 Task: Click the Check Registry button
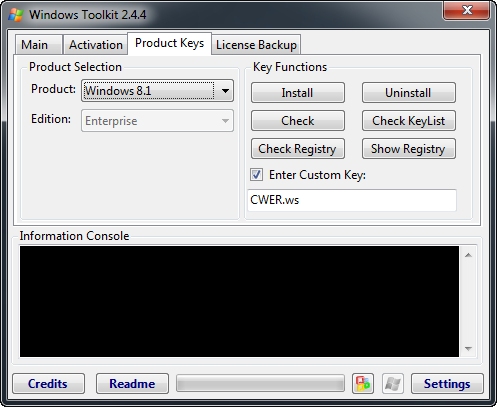[298, 149]
